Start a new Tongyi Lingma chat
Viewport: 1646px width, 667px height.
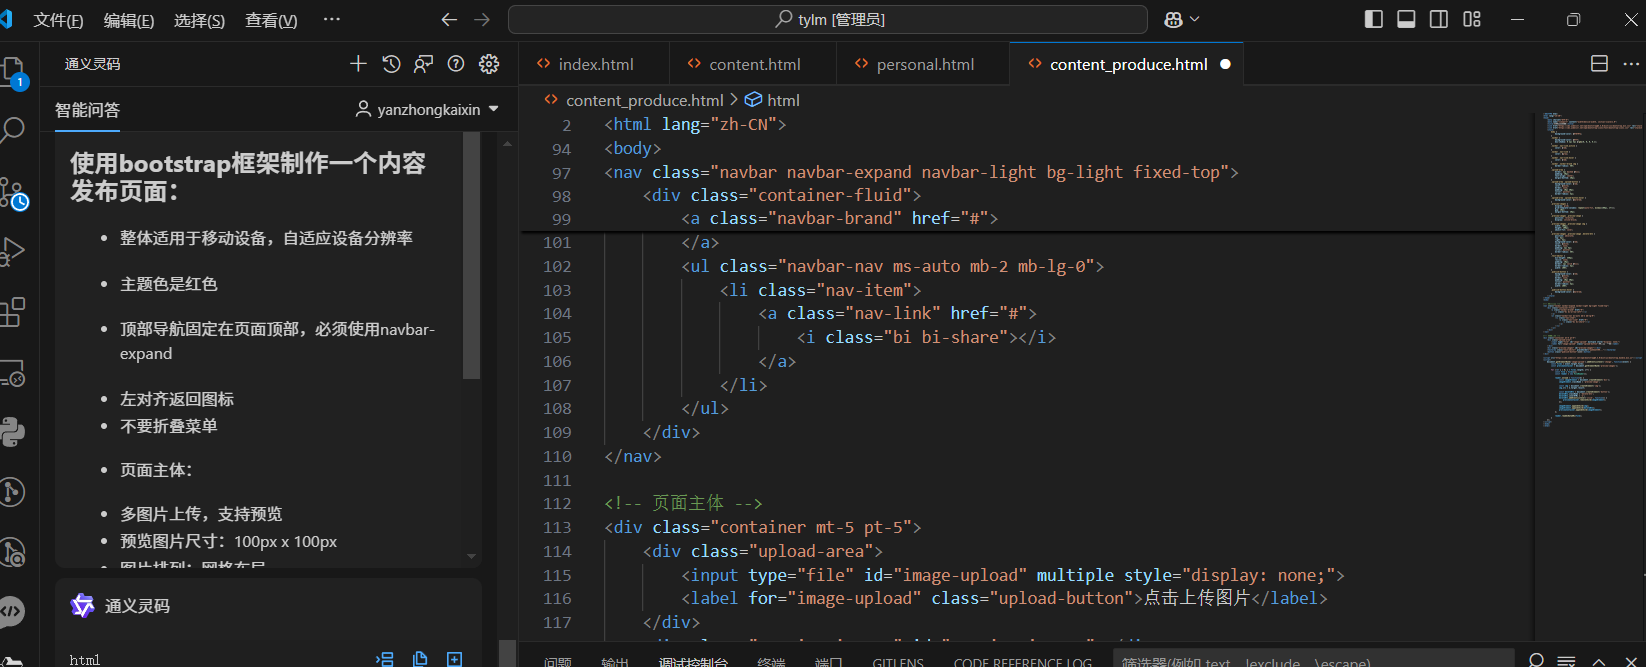(x=358, y=64)
